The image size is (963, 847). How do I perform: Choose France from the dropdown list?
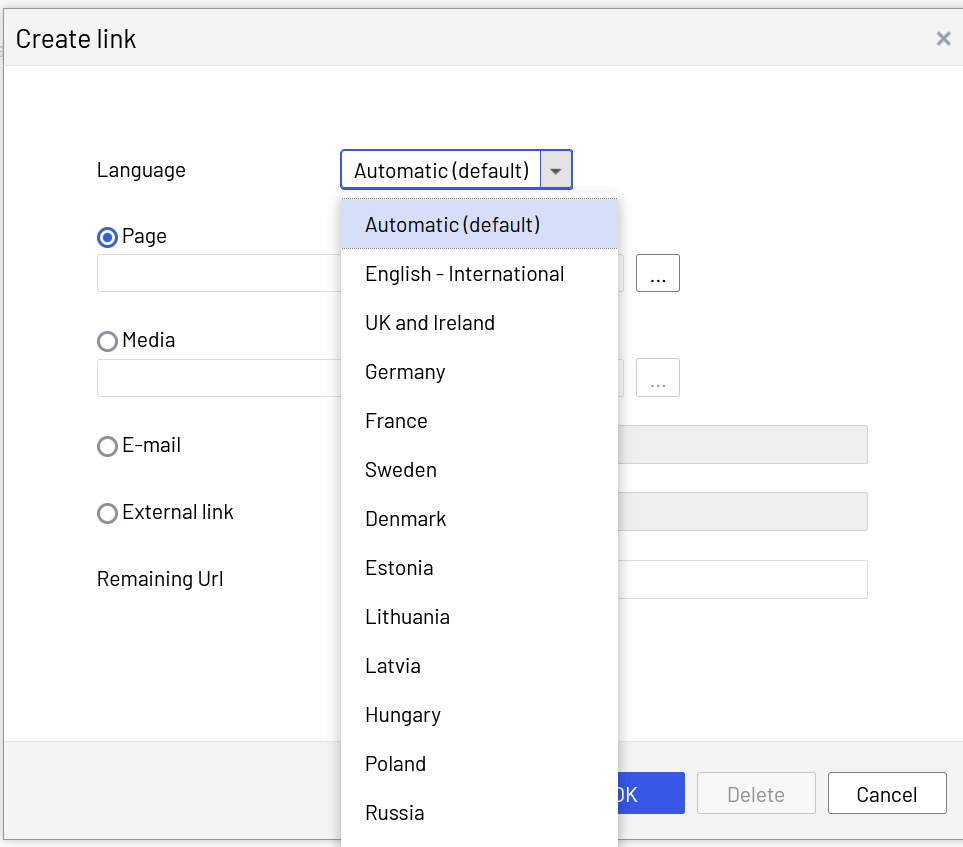tap(396, 421)
